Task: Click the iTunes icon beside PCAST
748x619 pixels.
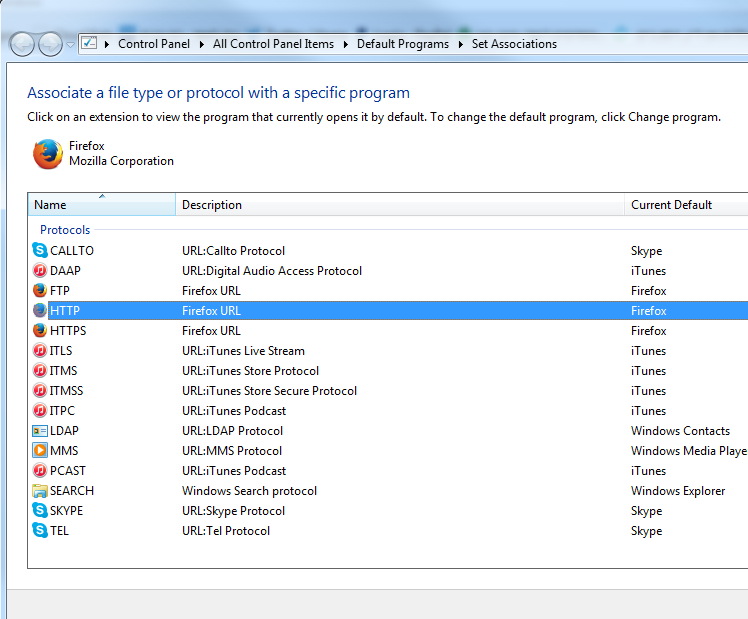Action: (40, 471)
